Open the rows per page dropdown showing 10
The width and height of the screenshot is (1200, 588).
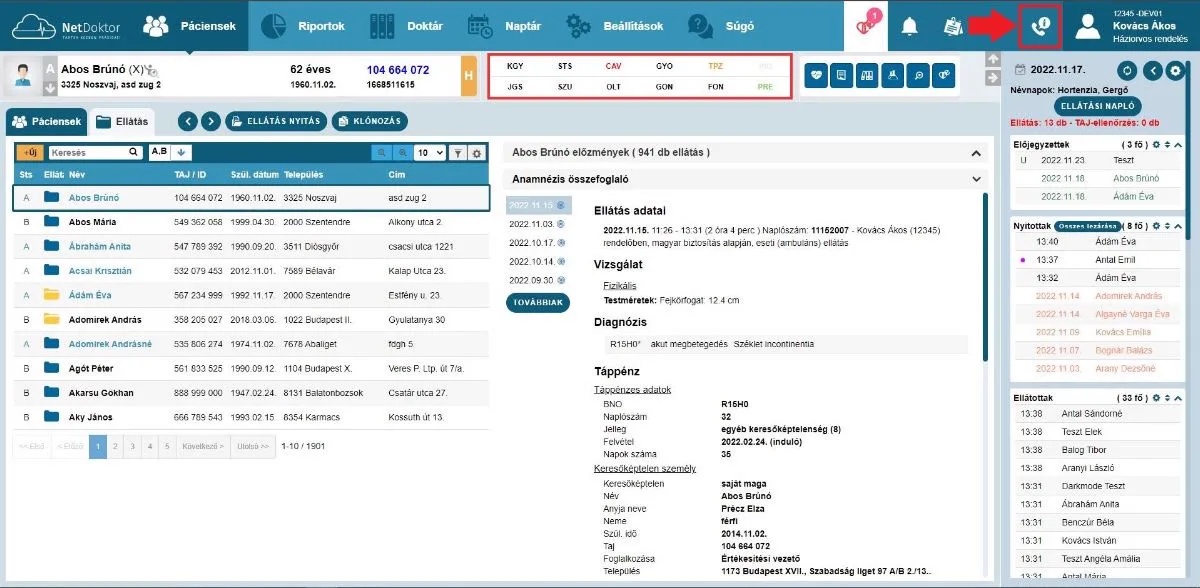(x=429, y=153)
